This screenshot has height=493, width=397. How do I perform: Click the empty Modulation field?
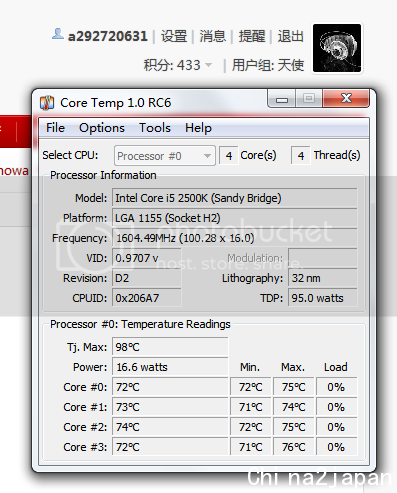tap(323, 258)
